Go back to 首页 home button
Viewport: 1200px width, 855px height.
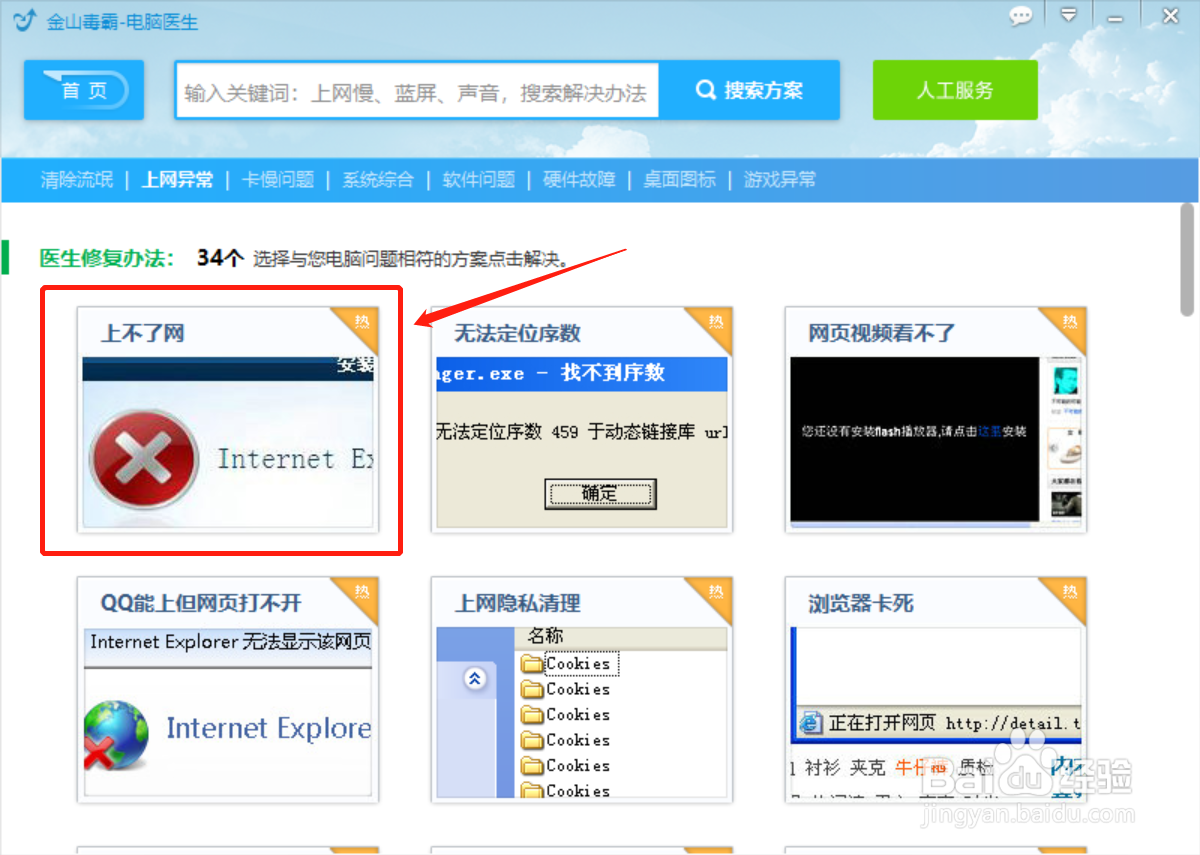tap(84, 90)
